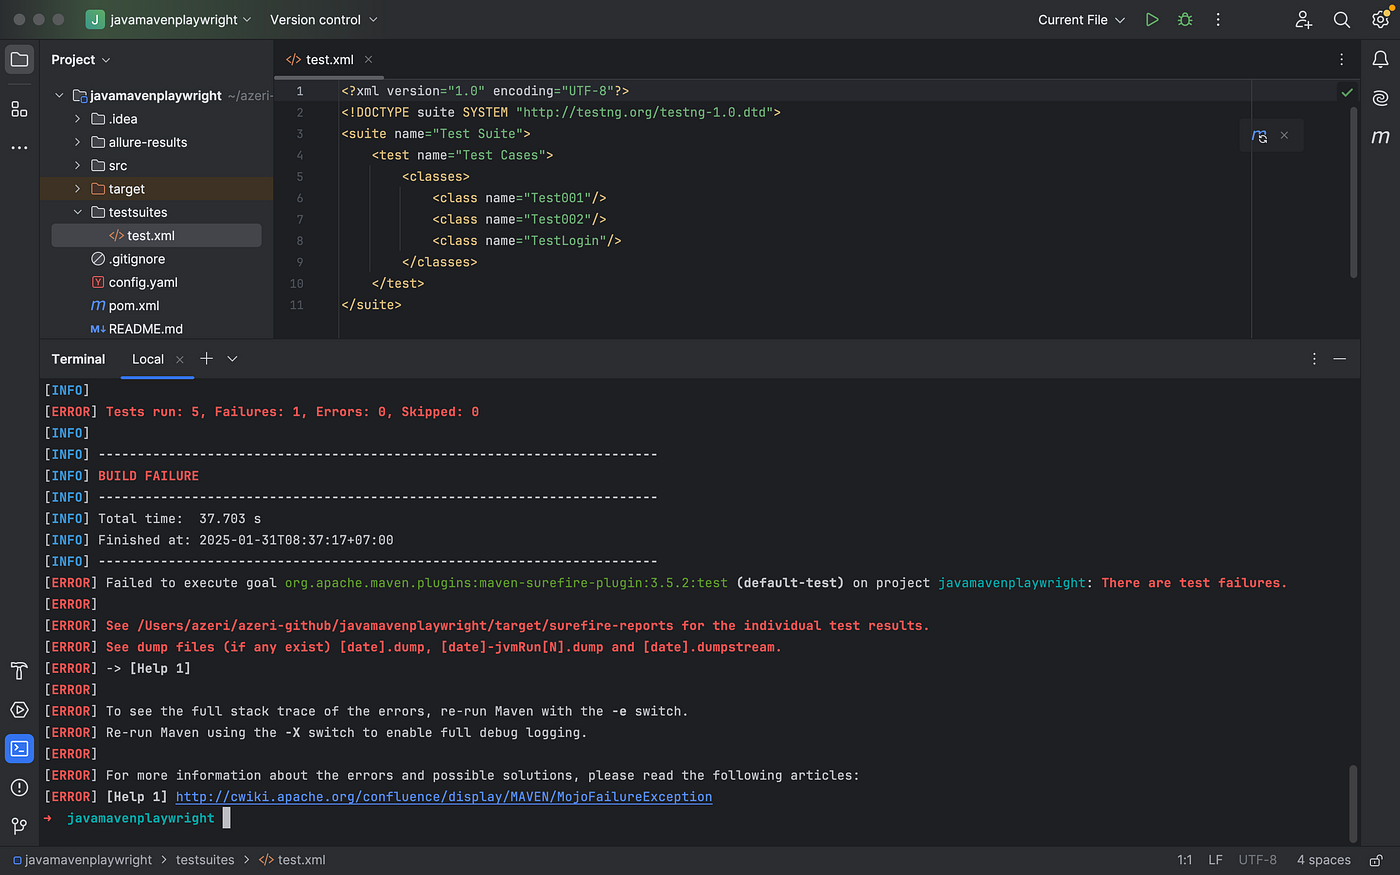
Task: Open the Maven tool window icon
Action: coord(1380,137)
